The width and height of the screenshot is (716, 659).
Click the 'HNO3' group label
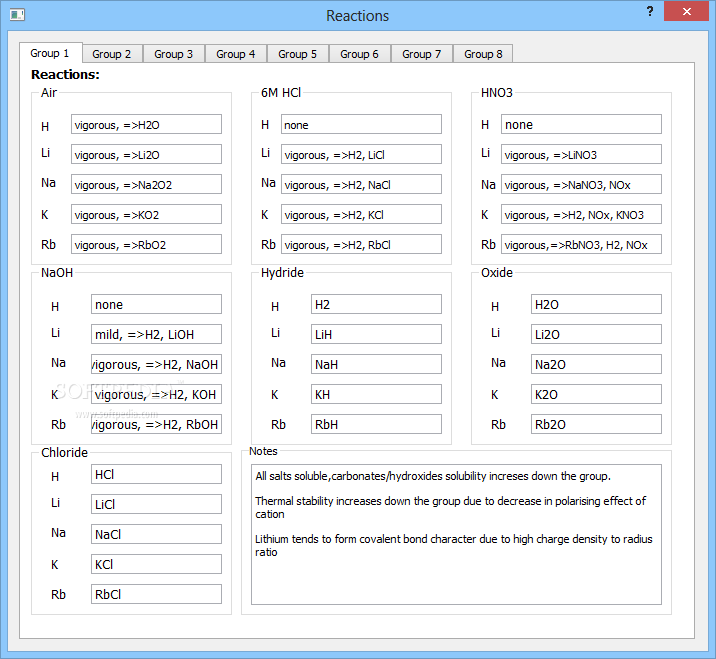click(x=497, y=93)
